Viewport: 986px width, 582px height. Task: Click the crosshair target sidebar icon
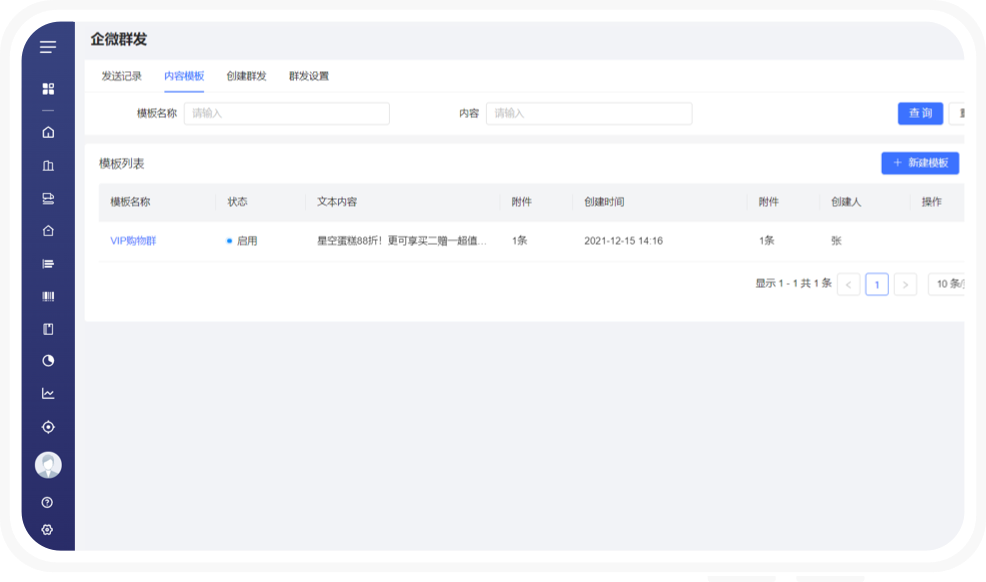coord(48,427)
